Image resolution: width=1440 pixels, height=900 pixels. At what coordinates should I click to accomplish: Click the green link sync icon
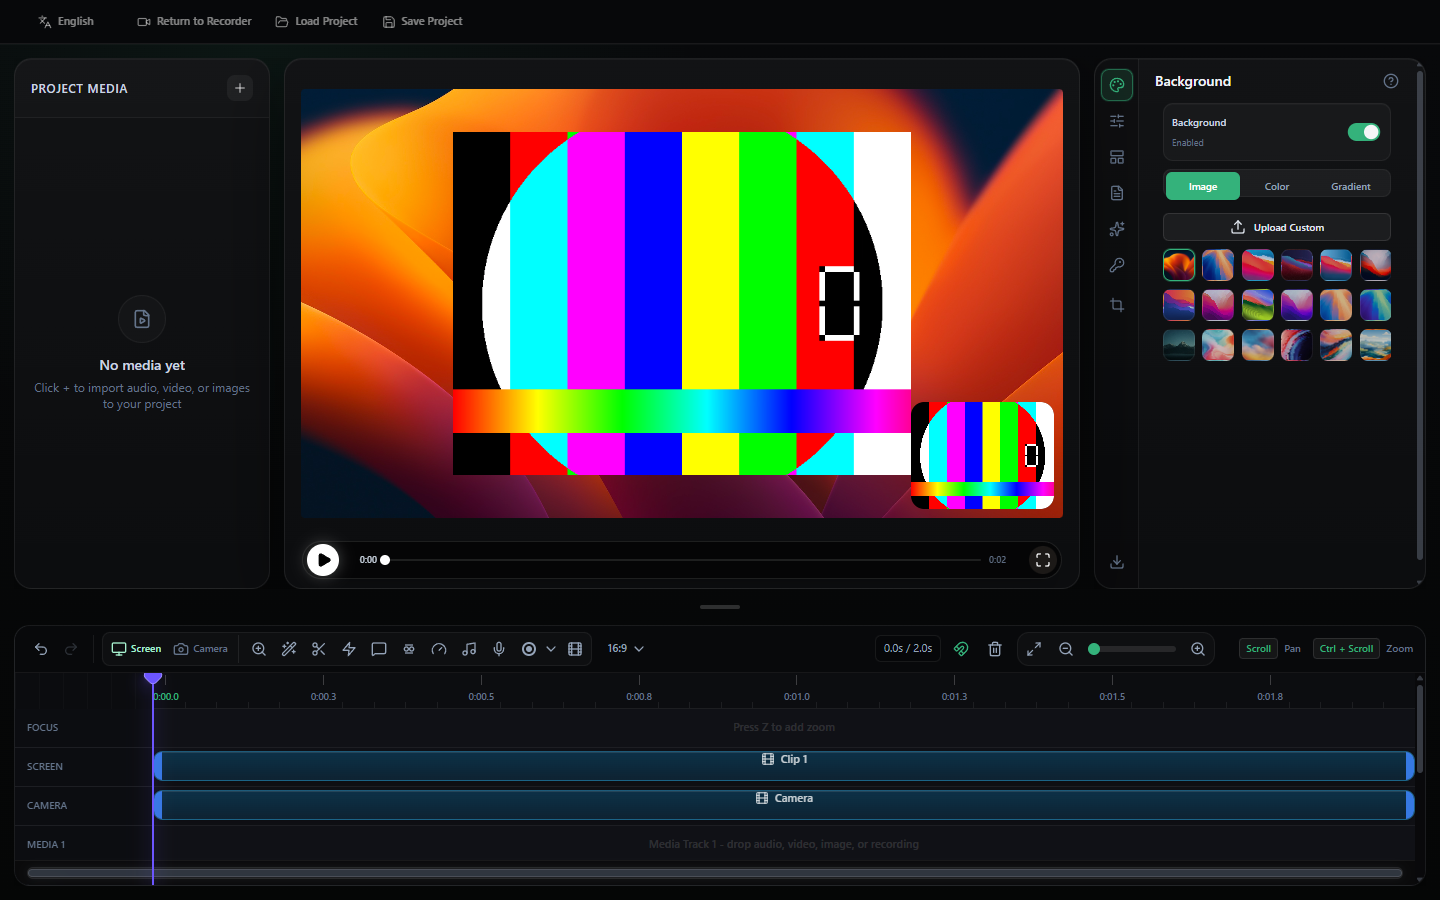click(961, 649)
